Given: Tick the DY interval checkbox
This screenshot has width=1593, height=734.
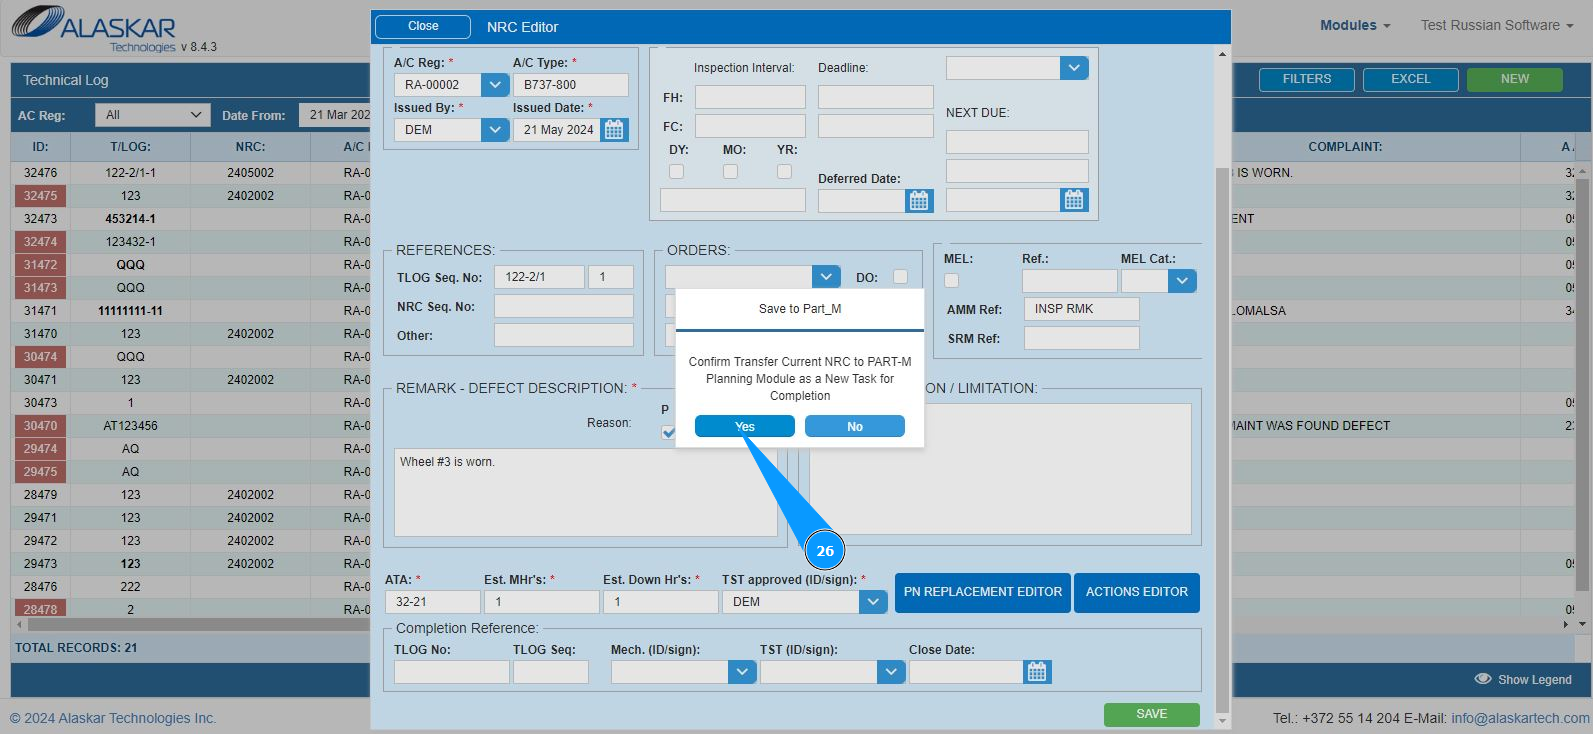Looking at the screenshot, I should (x=677, y=172).
